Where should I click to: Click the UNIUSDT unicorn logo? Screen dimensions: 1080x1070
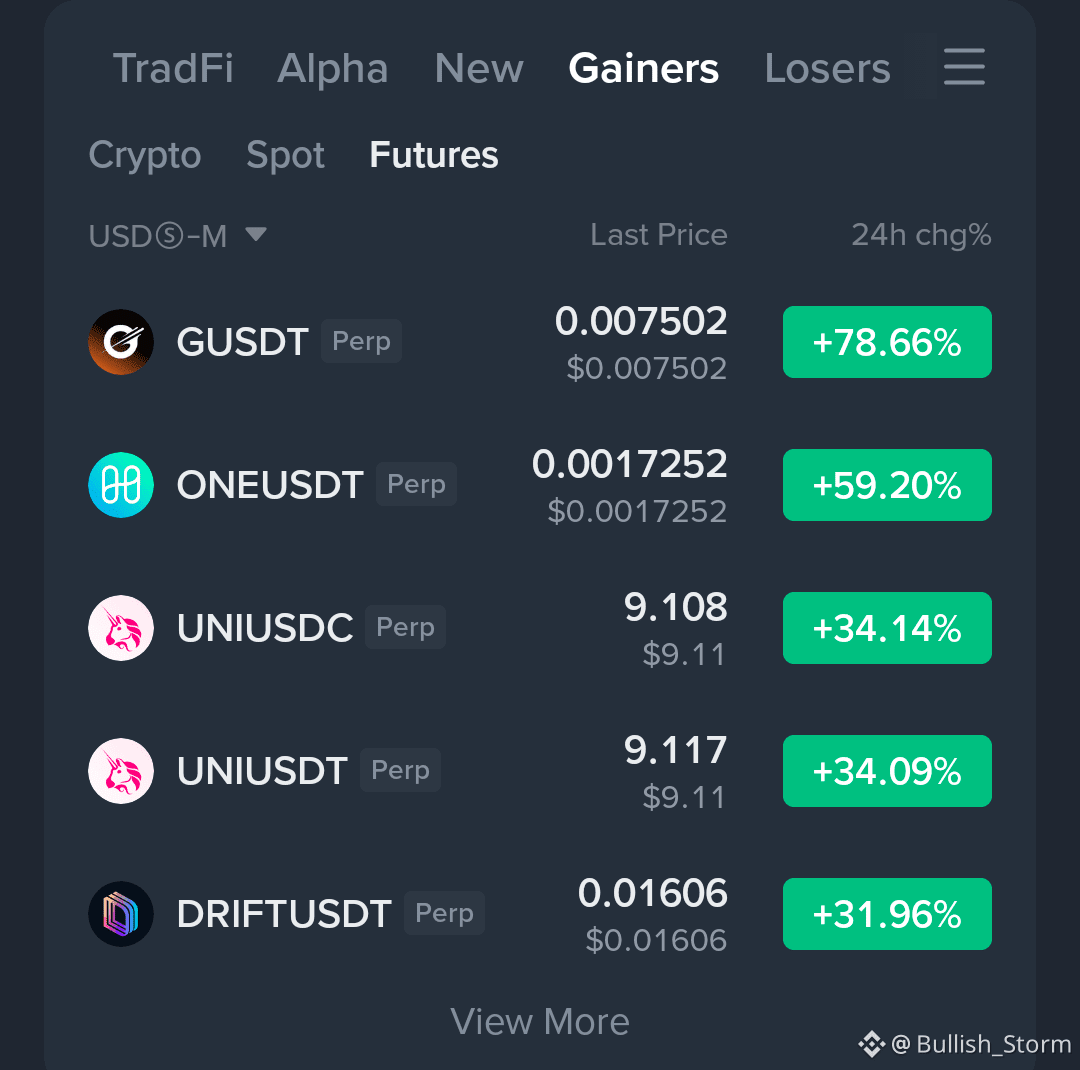coord(121,771)
